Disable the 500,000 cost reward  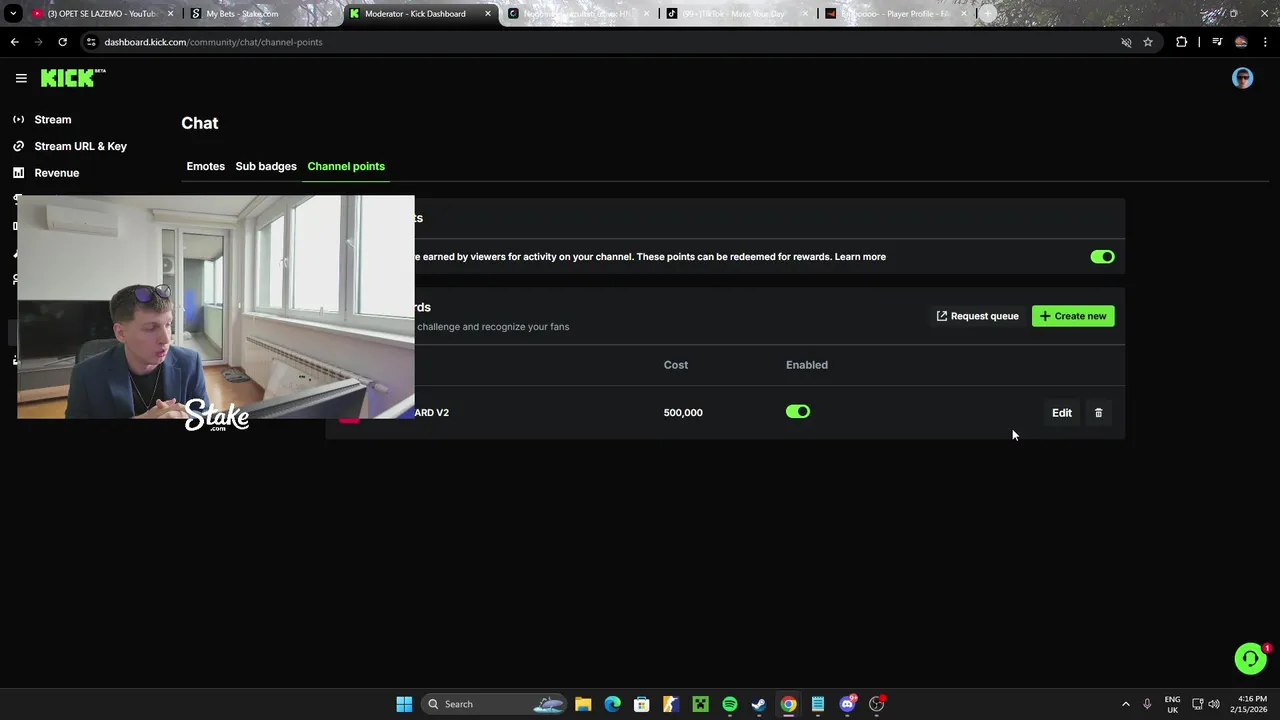(797, 412)
